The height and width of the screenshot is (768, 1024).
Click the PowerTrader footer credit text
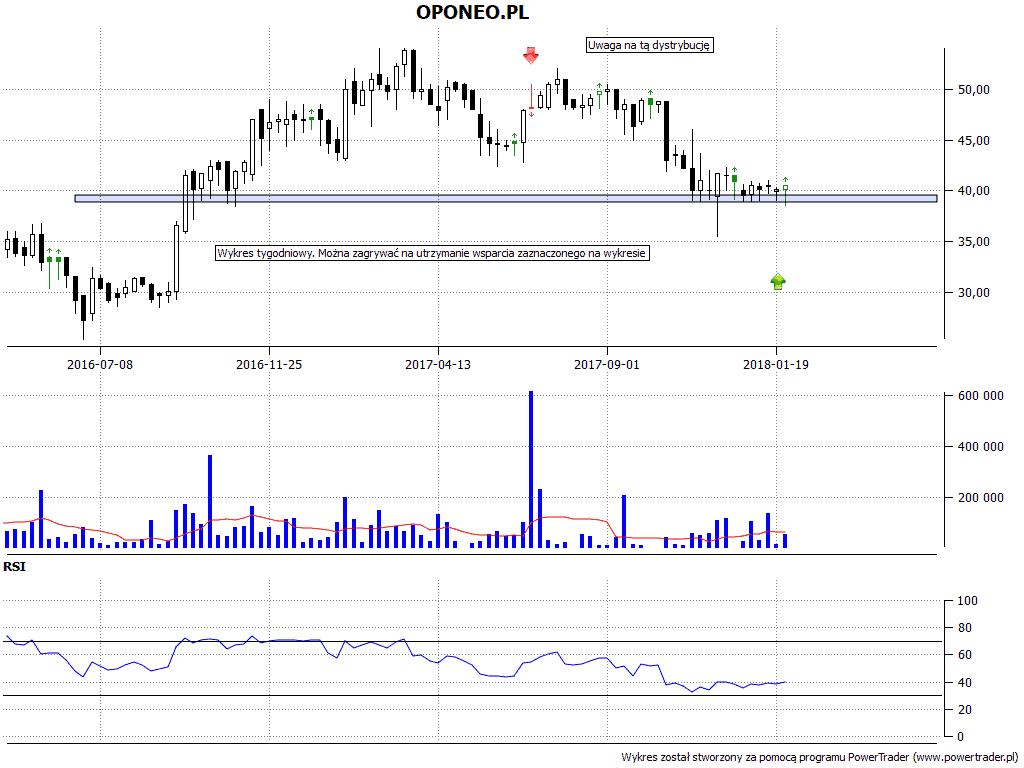point(819,758)
